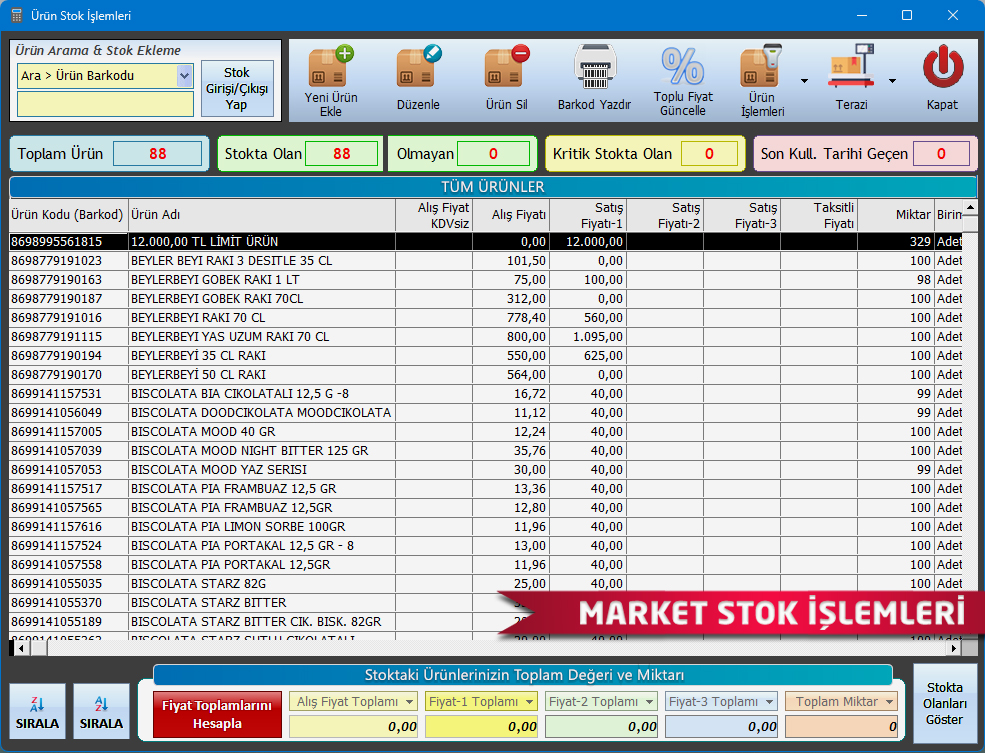This screenshot has height=753, width=985.
Task: Click the Ürün İşlemleri scanner icon
Action: pos(761,66)
